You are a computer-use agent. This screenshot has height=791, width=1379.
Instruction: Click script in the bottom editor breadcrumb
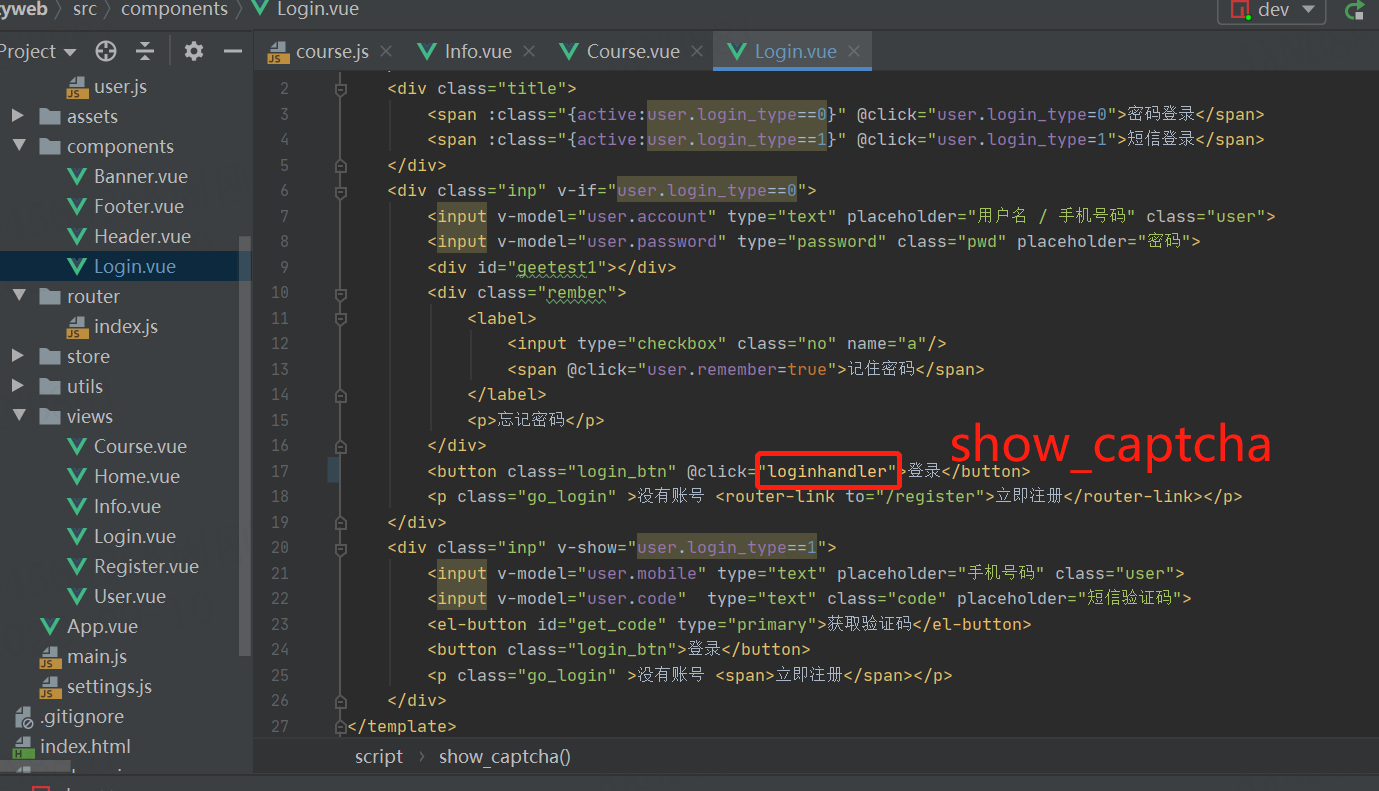click(x=379, y=757)
